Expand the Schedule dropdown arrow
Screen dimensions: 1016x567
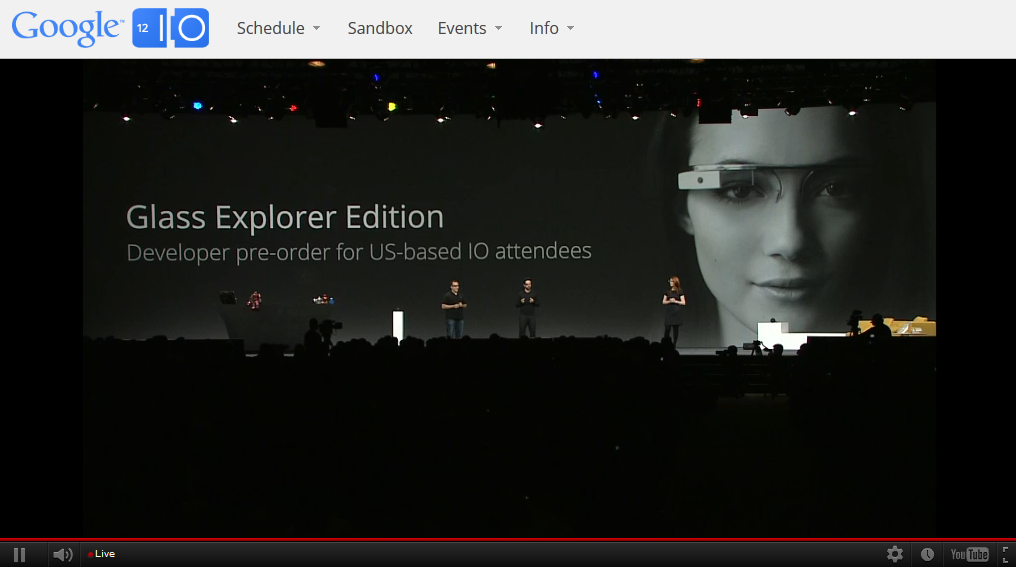click(x=317, y=29)
